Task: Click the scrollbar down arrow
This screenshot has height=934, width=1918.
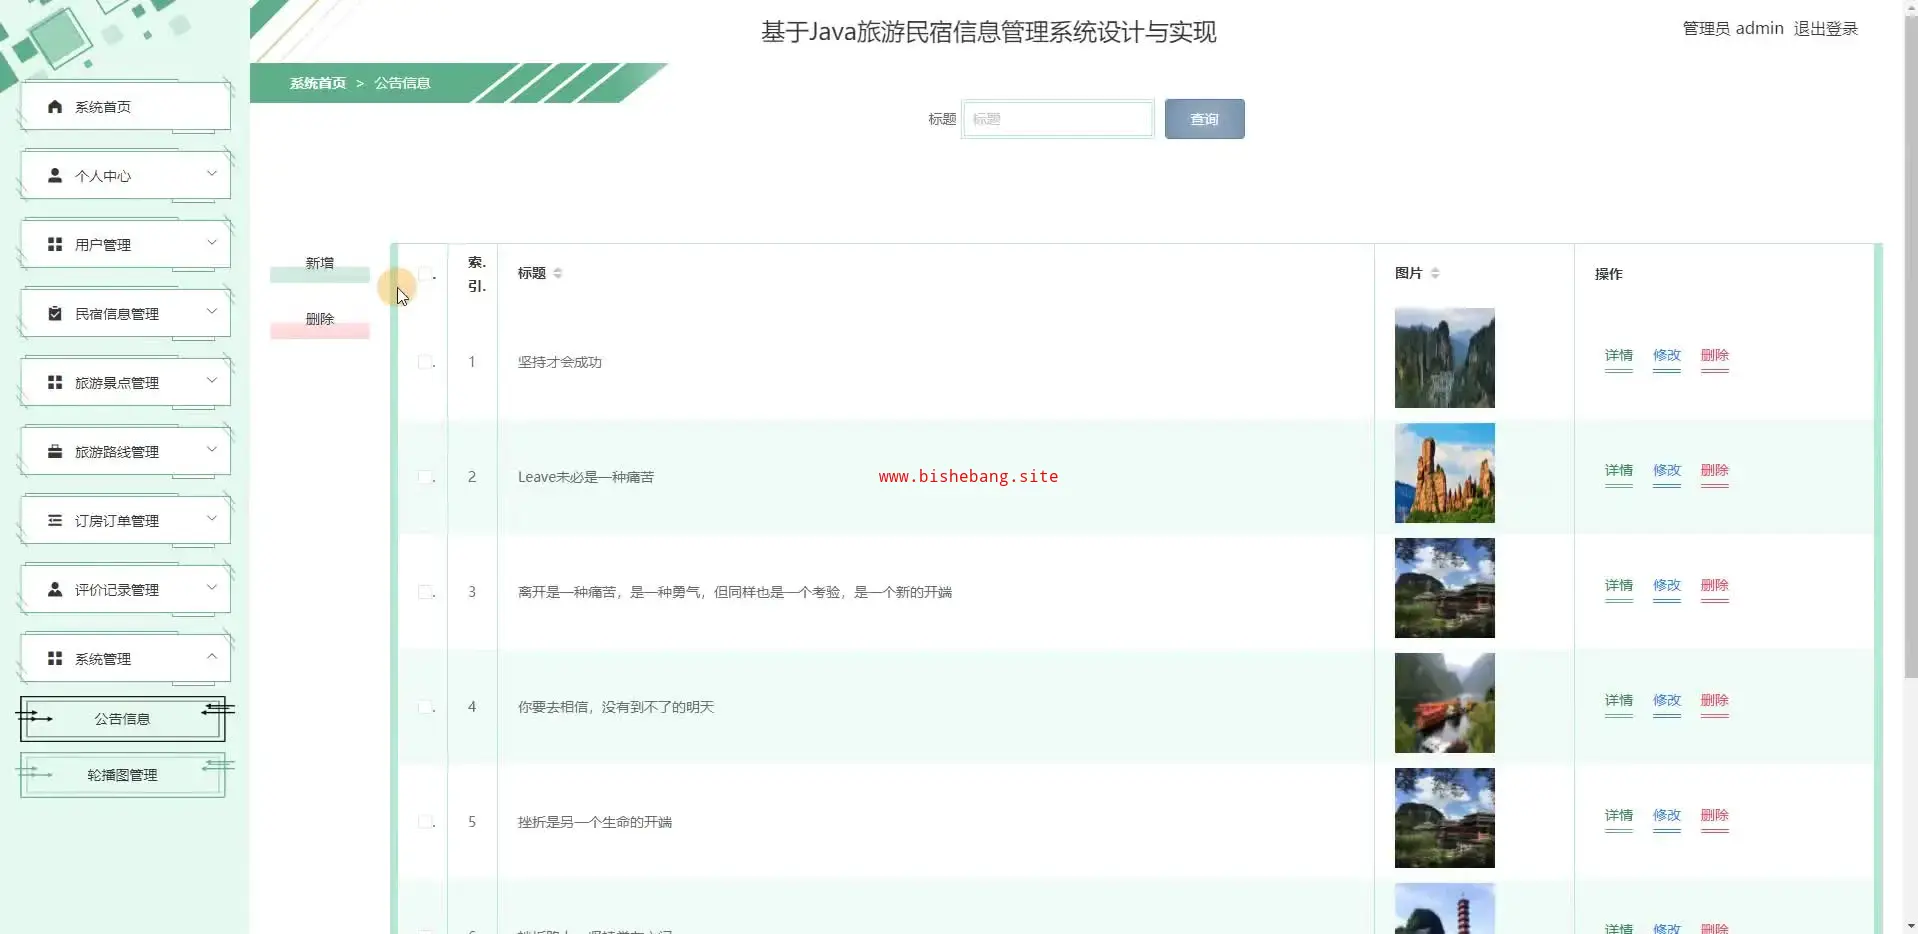Action: point(1911,926)
